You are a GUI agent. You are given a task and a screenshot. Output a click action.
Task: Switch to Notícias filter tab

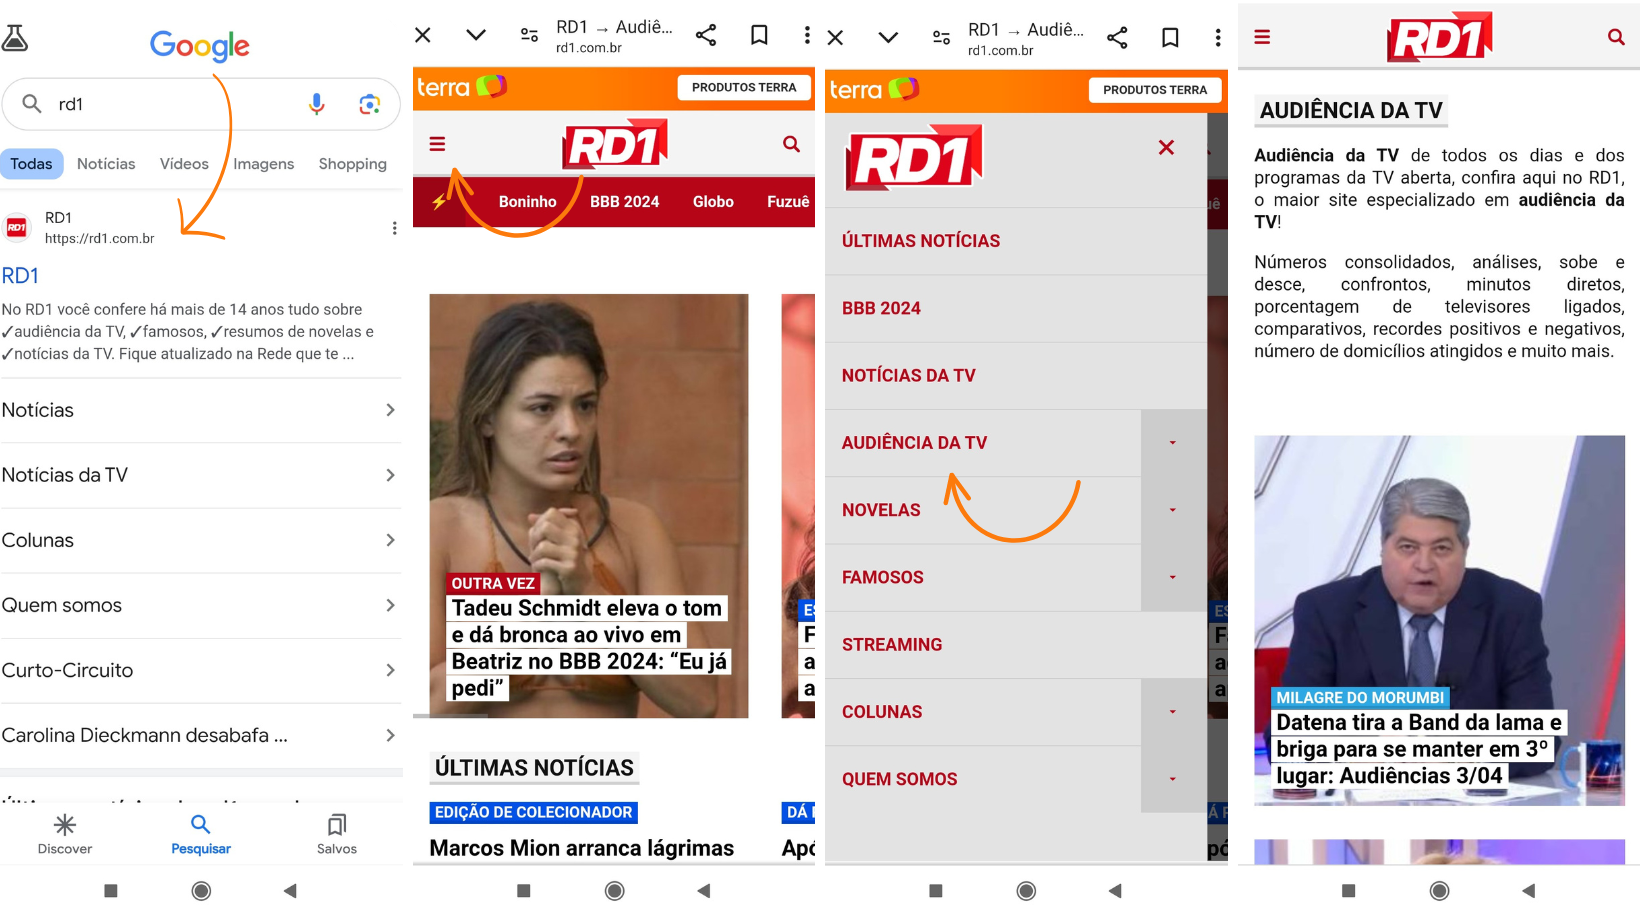(106, 164)
